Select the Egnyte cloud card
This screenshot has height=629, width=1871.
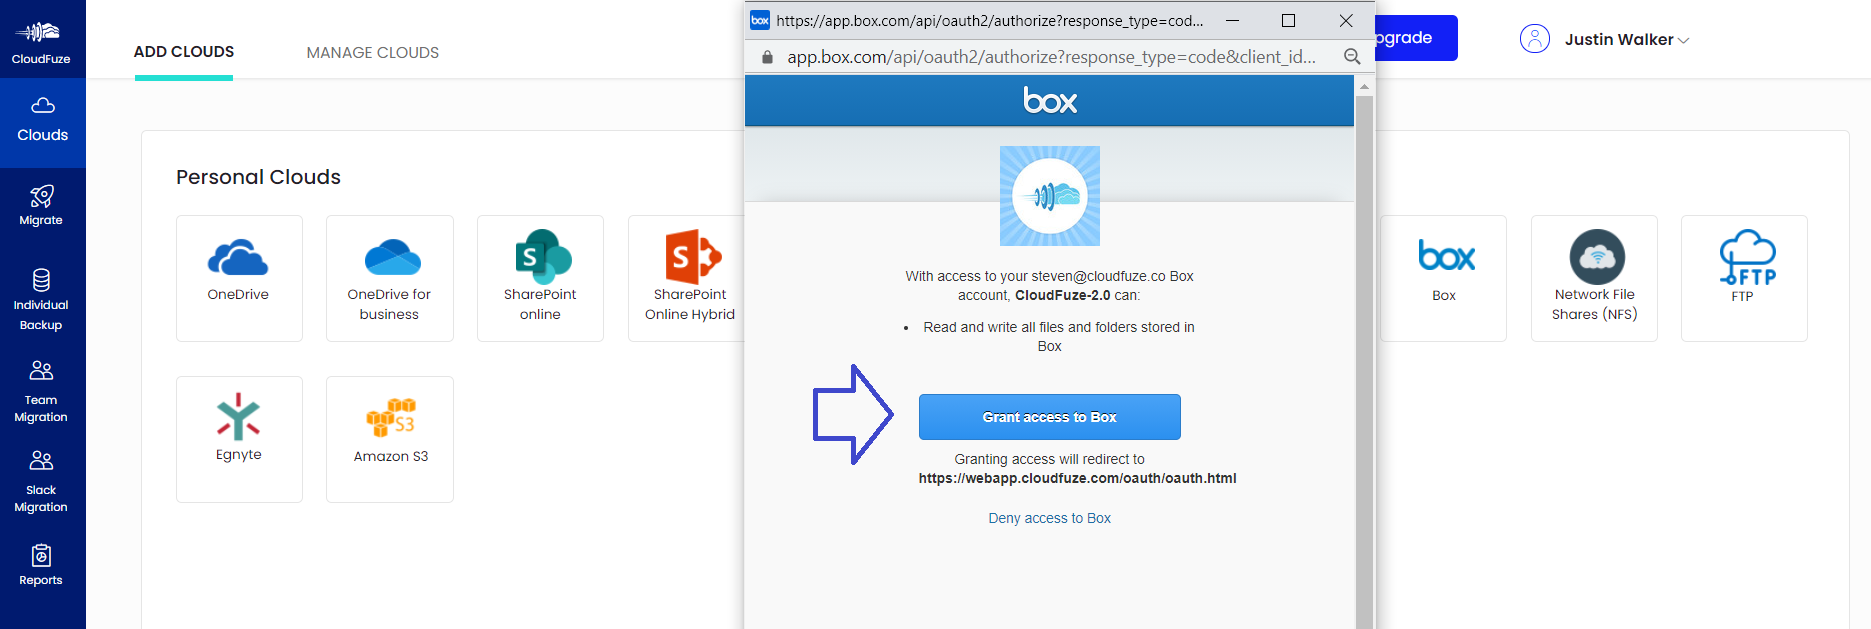point(239,439)
